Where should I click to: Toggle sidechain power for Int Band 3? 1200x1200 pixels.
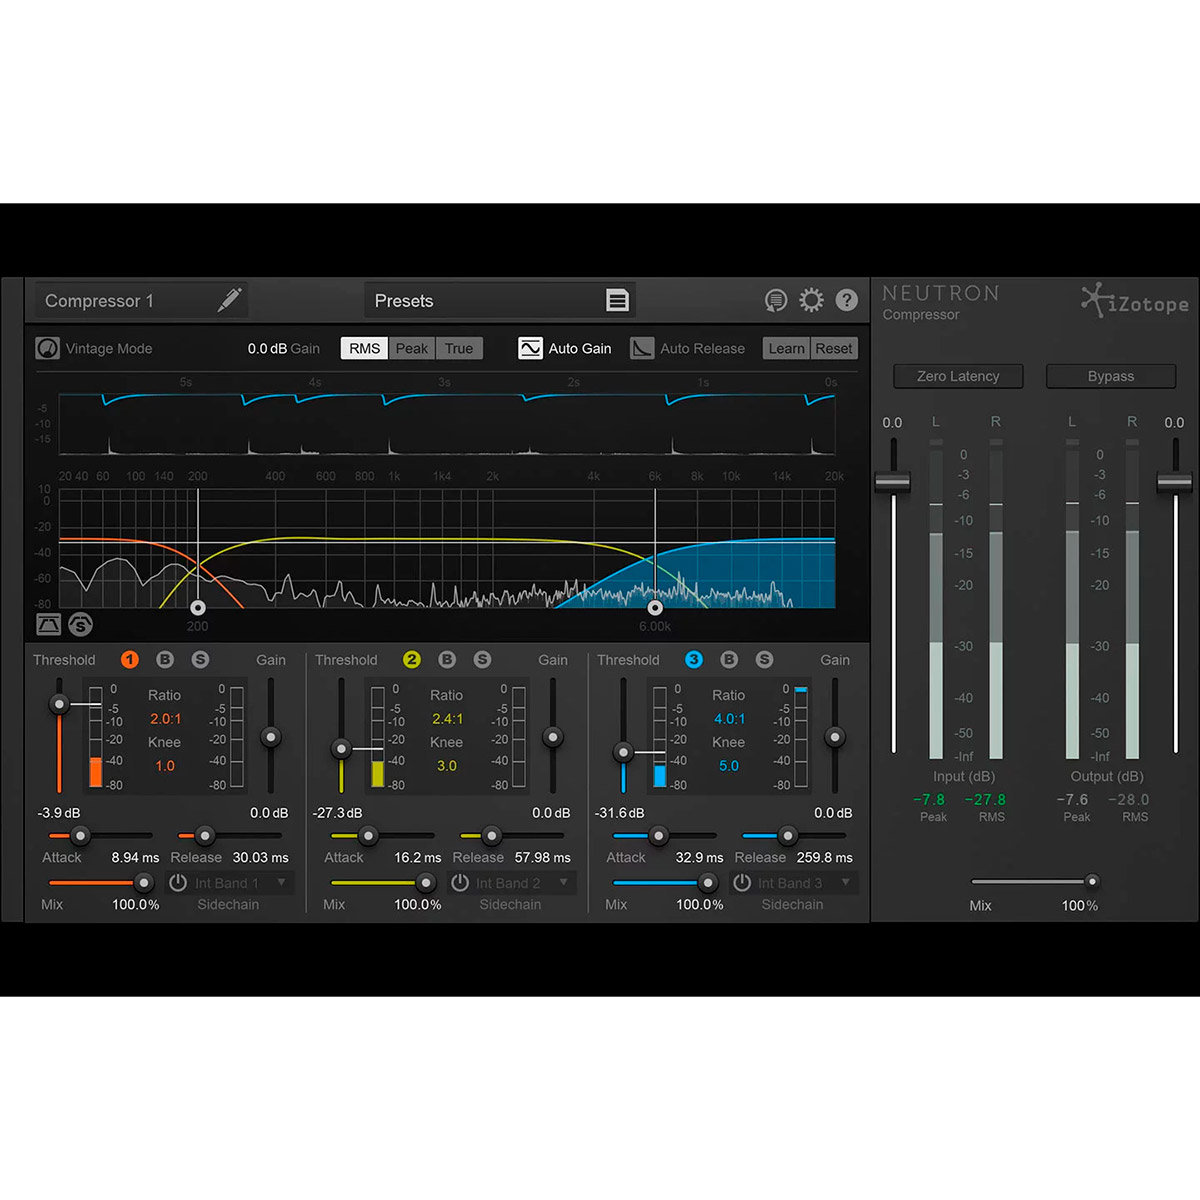click(740, 882)
